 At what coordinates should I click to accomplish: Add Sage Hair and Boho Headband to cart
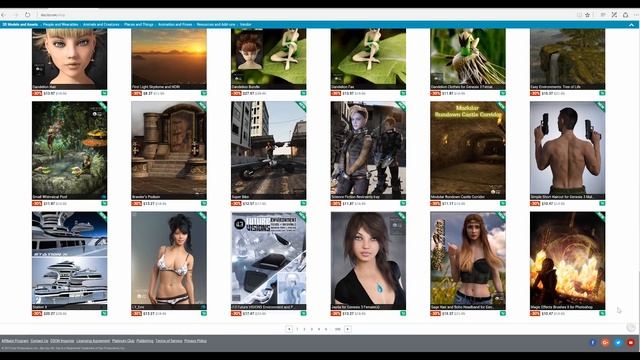[x=502, y=313]
